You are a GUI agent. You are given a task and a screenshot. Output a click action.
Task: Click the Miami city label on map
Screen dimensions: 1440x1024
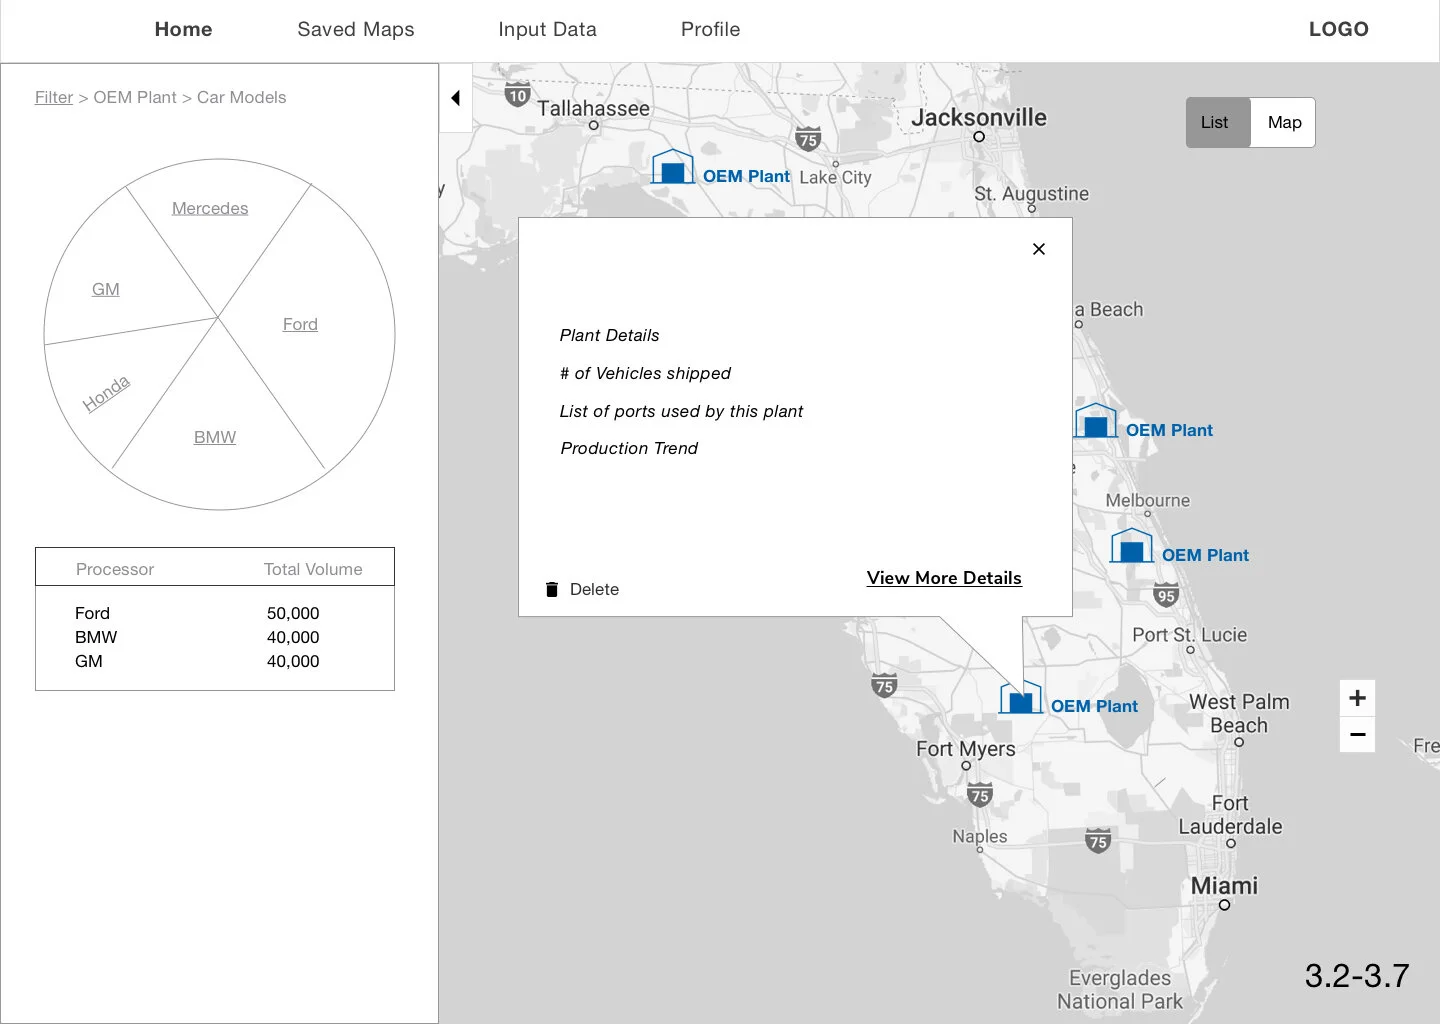(x=1224, y=886)
